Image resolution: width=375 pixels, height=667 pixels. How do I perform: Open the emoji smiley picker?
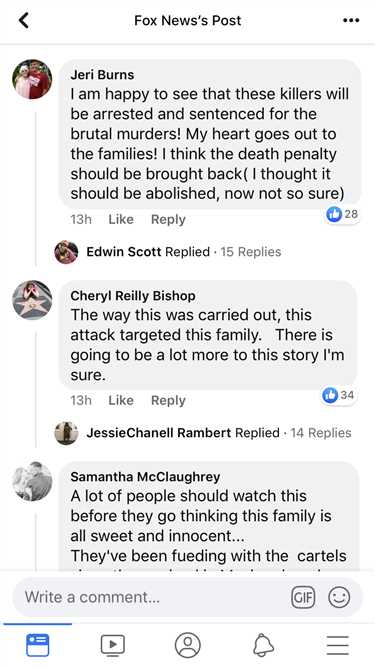339,597
